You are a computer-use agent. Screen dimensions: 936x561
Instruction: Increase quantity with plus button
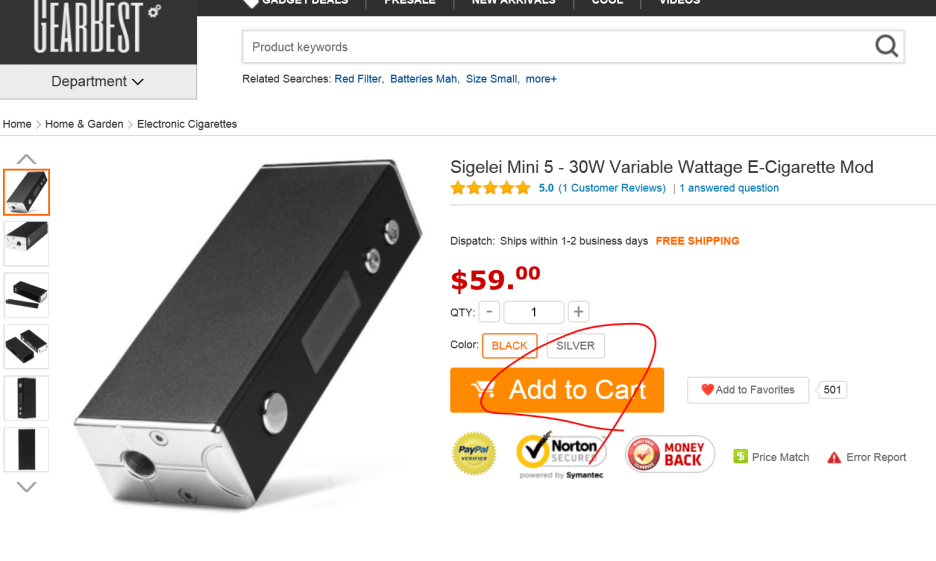click(x=578, y=312)
